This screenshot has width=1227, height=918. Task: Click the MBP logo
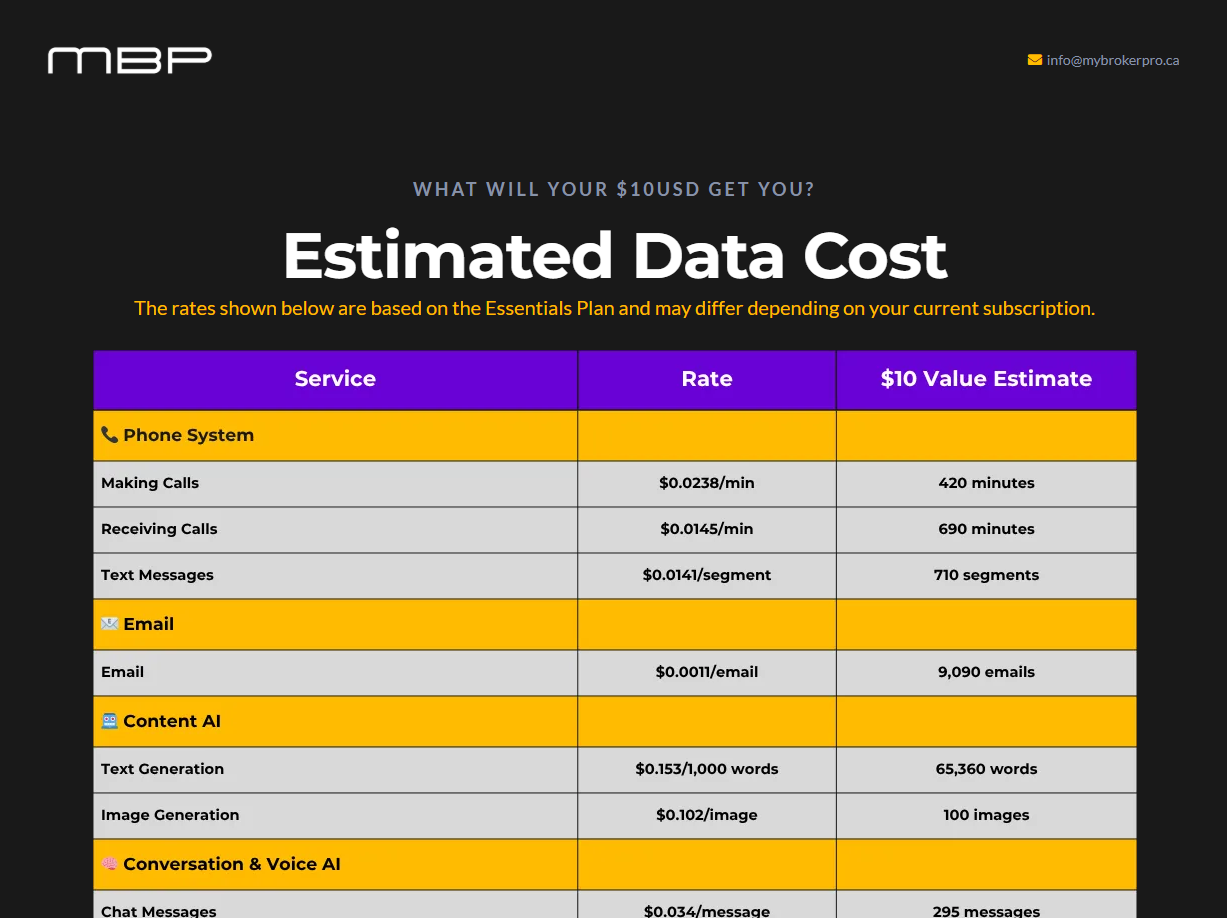tap(130, 60)
